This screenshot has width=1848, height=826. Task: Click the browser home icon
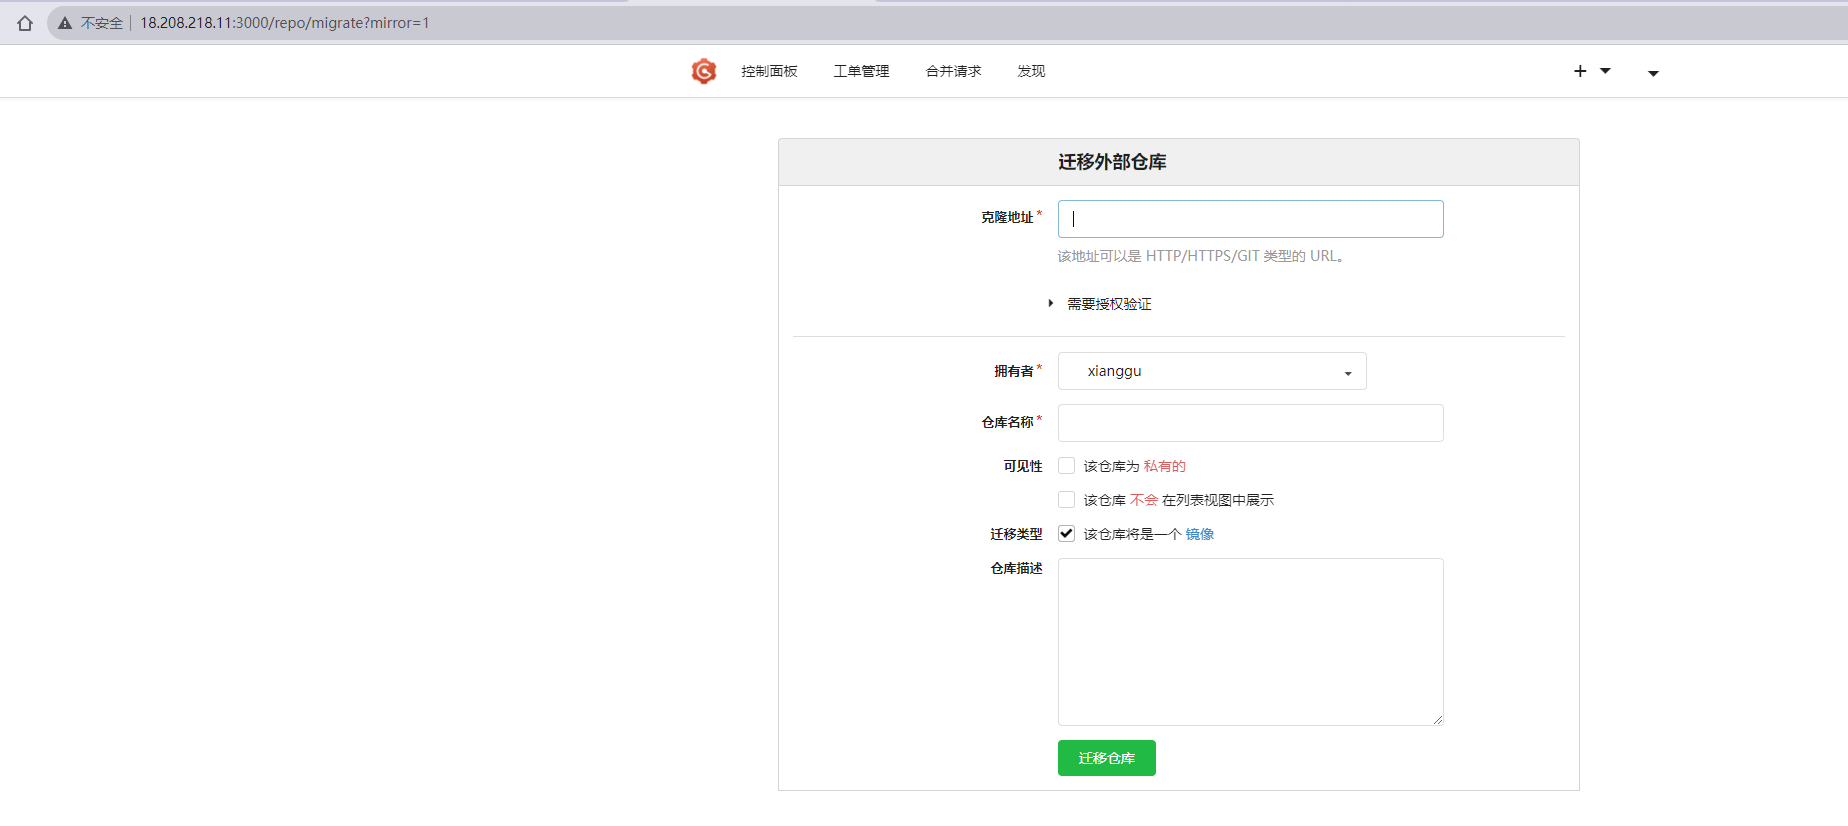pyautogui.click(x=25, y=23)
